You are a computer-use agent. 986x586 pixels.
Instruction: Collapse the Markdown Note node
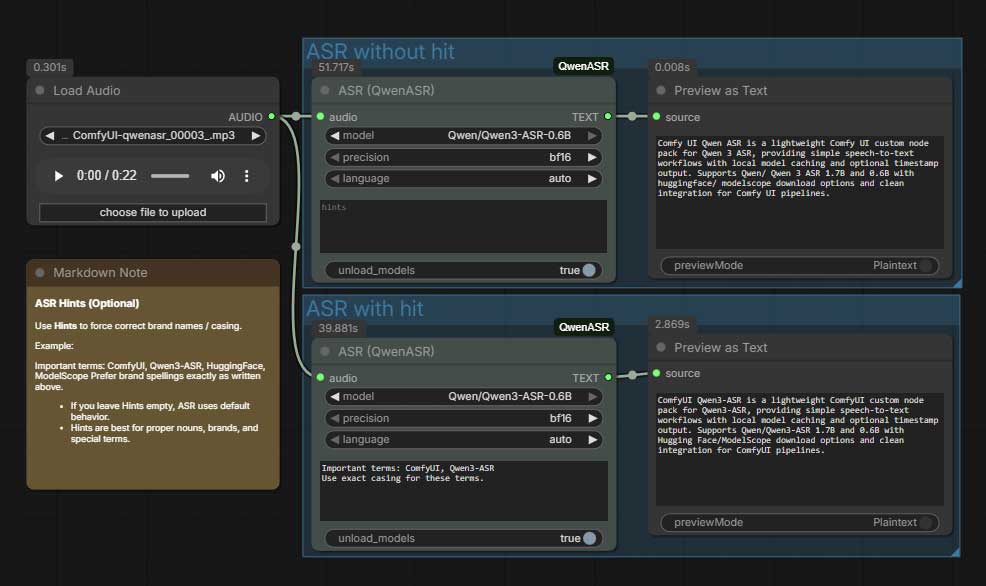pyautogui.click(x=40, y=273)
